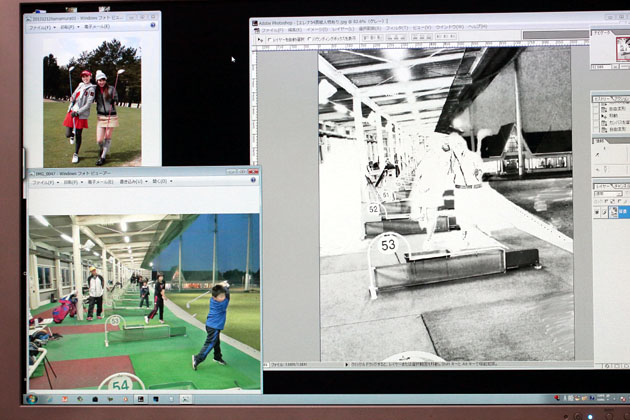Click the Photoshop document icon beside the File menu
Image resolution: width=630 pixels, height=420 pixels.
(x=255, y=31)
